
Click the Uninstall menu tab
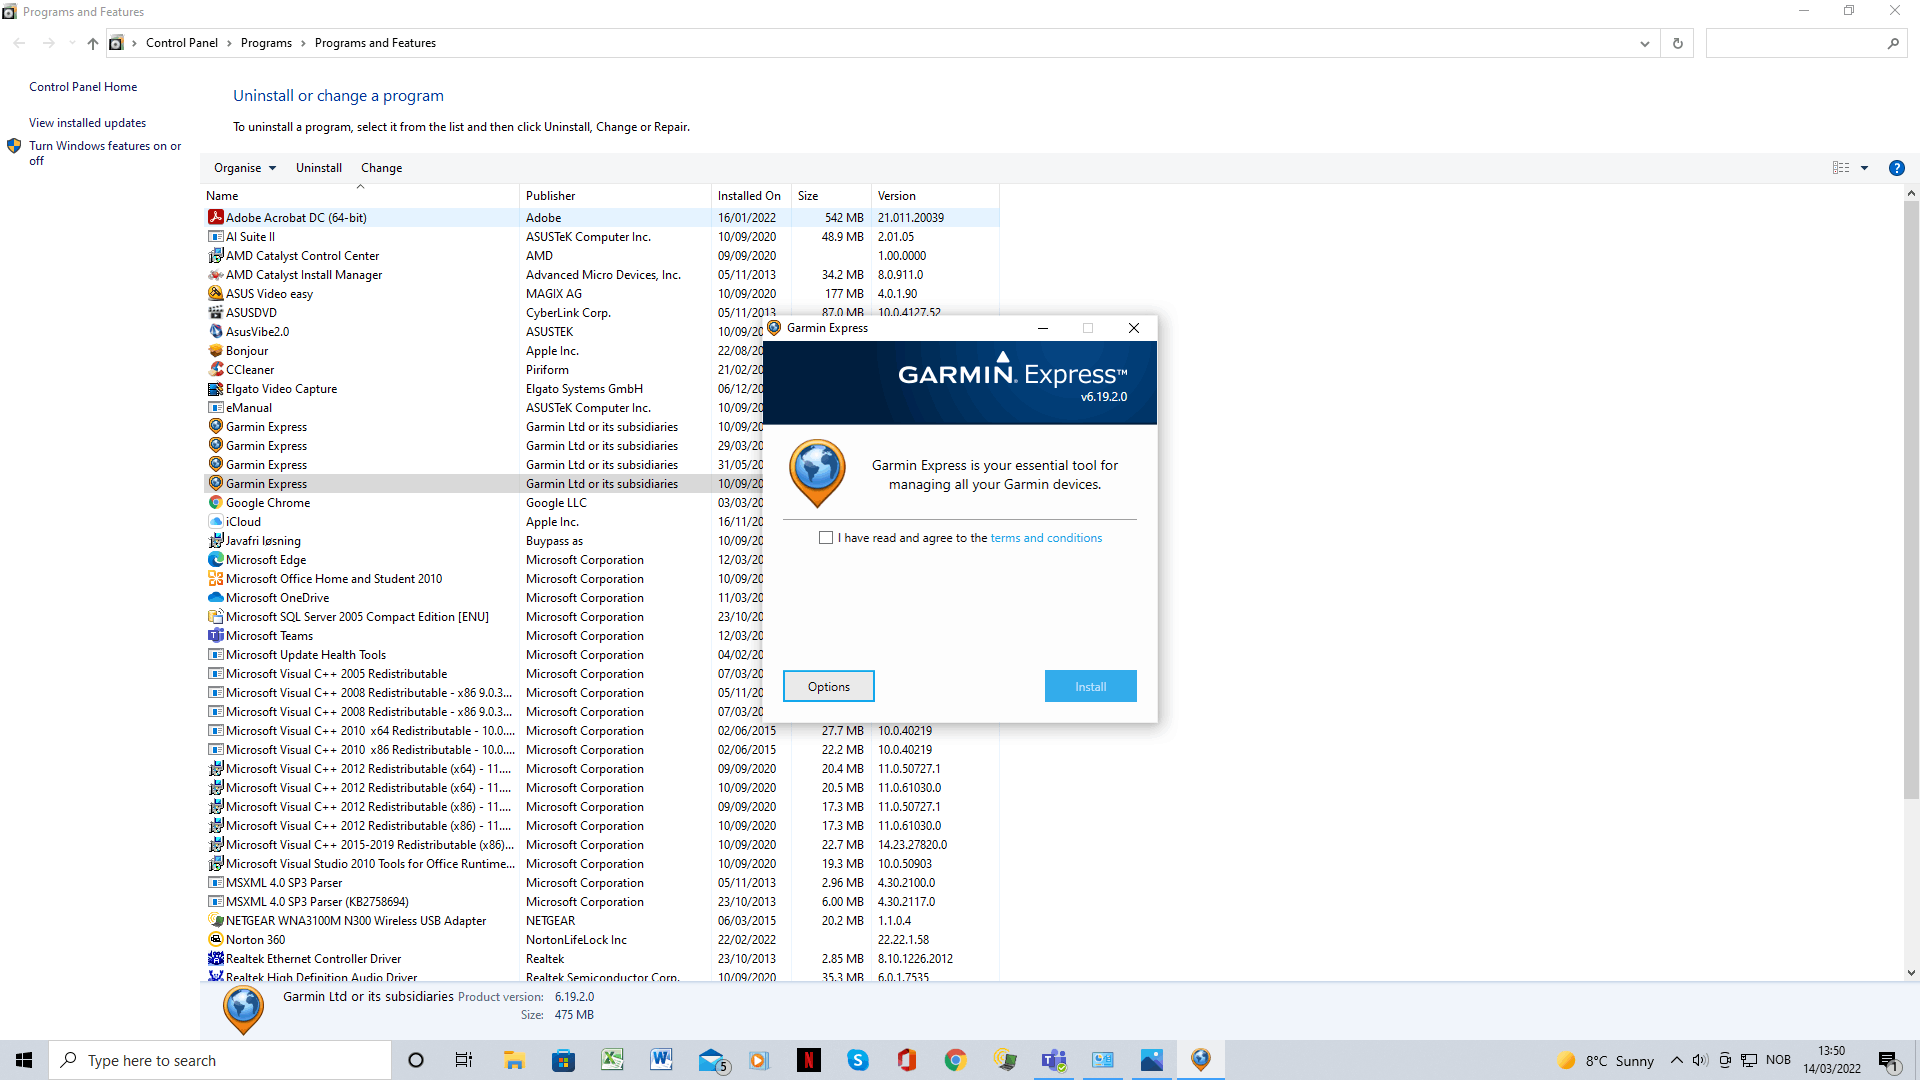[318, 167]
